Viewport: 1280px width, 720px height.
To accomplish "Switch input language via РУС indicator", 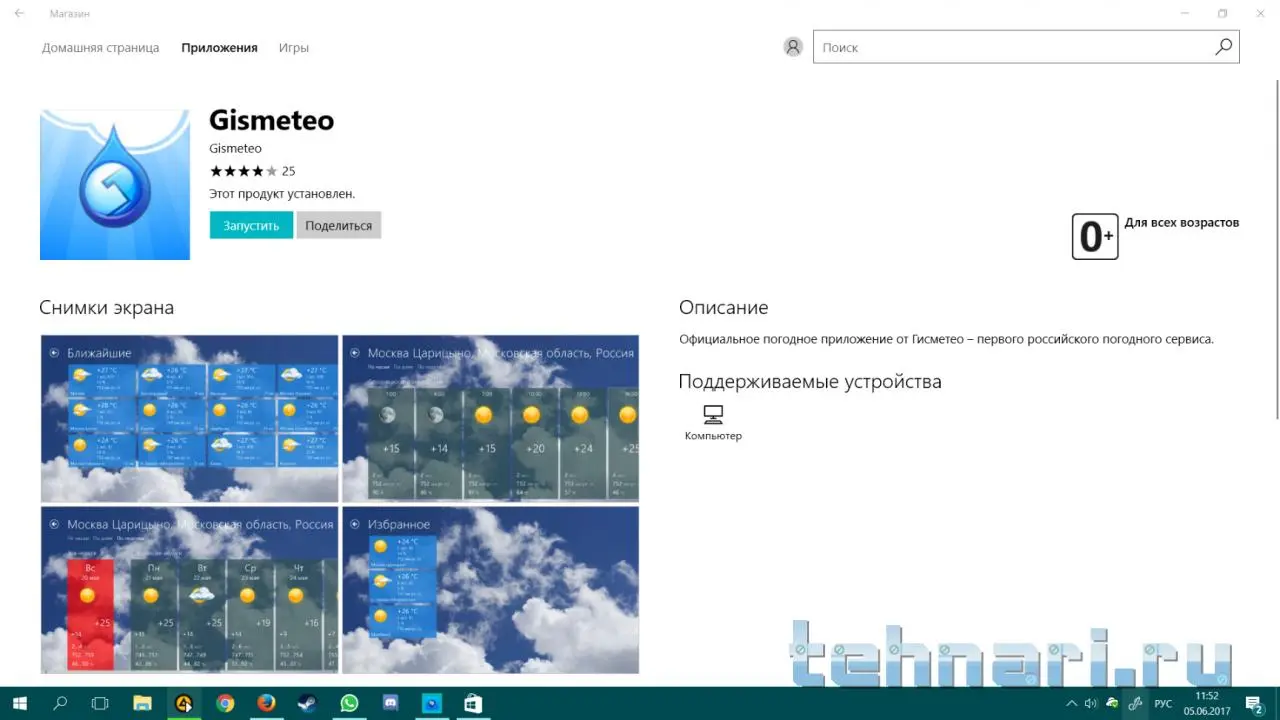I will pyautogui.click(x=1163, y=703).
